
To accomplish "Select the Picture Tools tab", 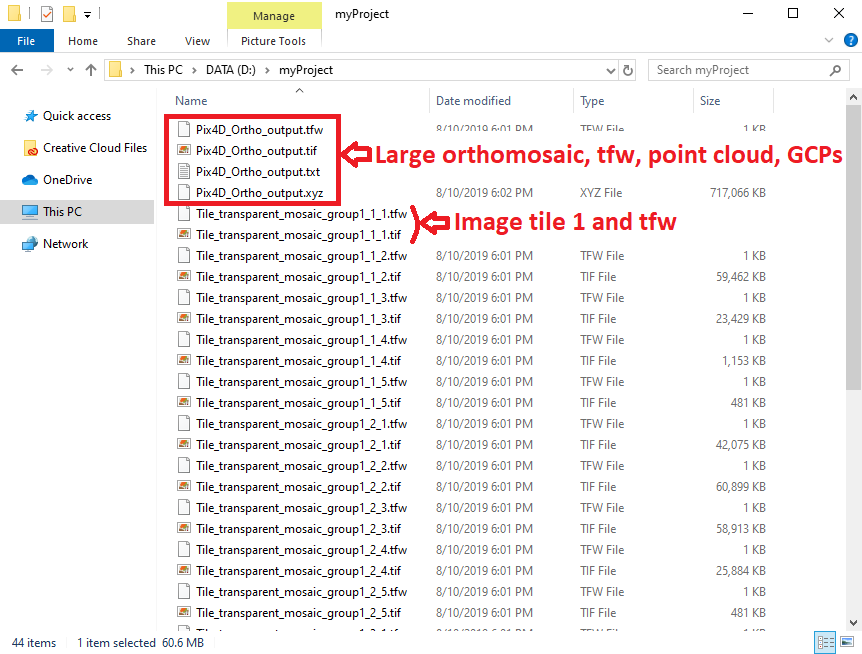I will coord(273,41).
